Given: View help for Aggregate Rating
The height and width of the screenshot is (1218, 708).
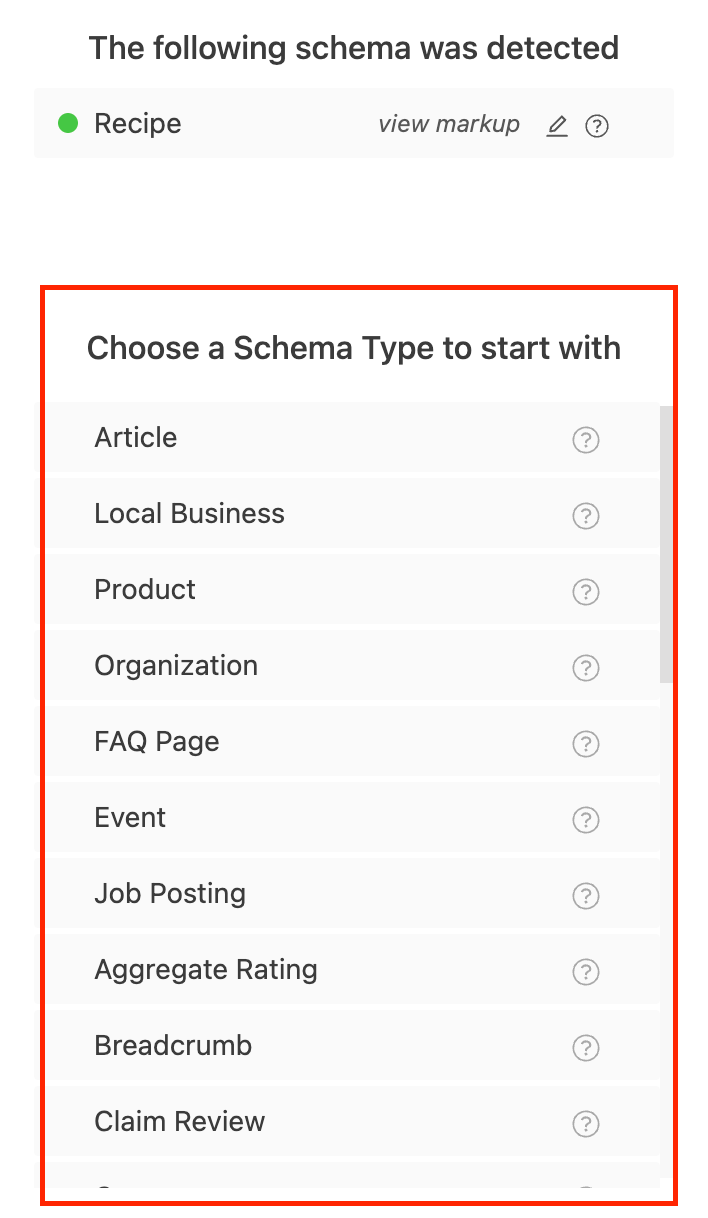Looking at the screenshot, I should point(585,972).
